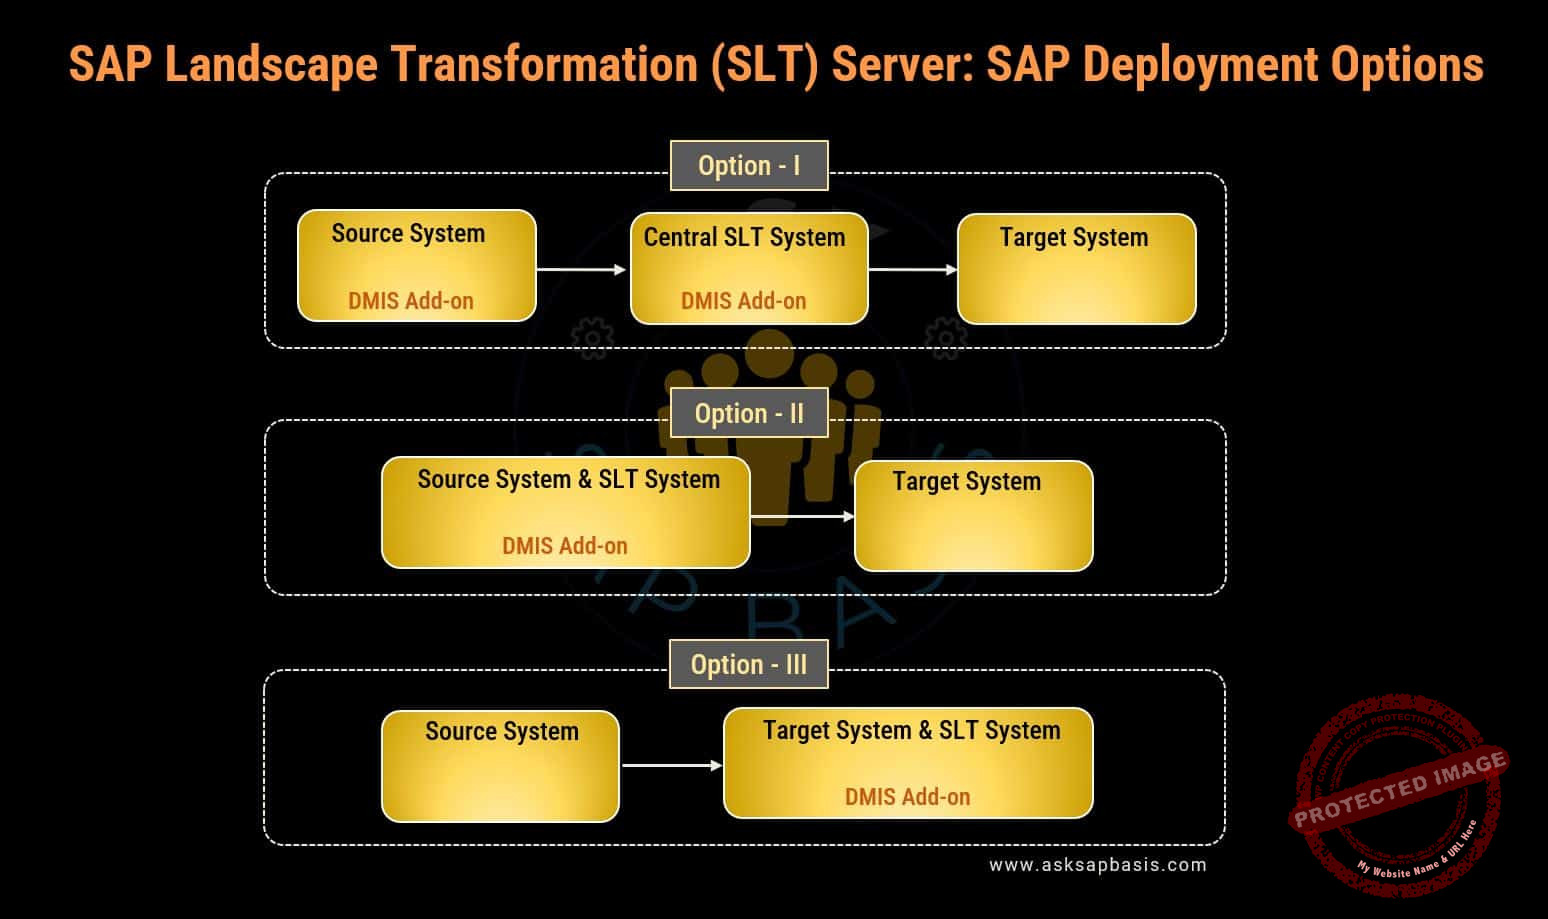Open the www.asksapbasis.com link

tap(1098, 865)
